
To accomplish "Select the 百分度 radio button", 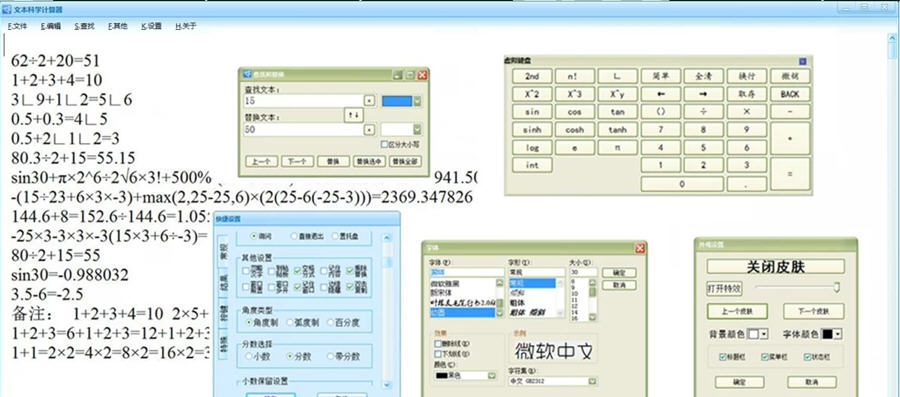I will coord(331,322).
